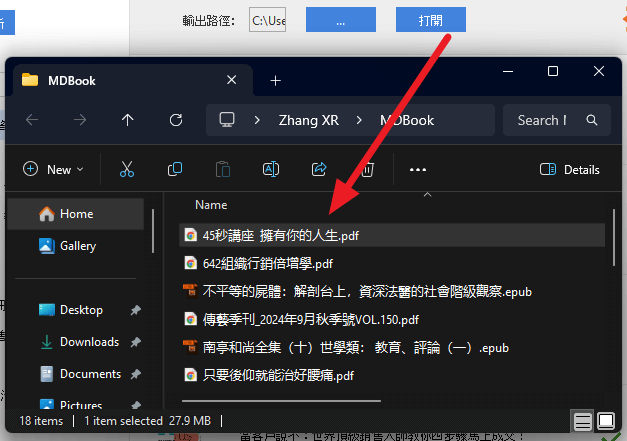Open a new Explorer tab with plus
The image size is (627, 441).
276,81
